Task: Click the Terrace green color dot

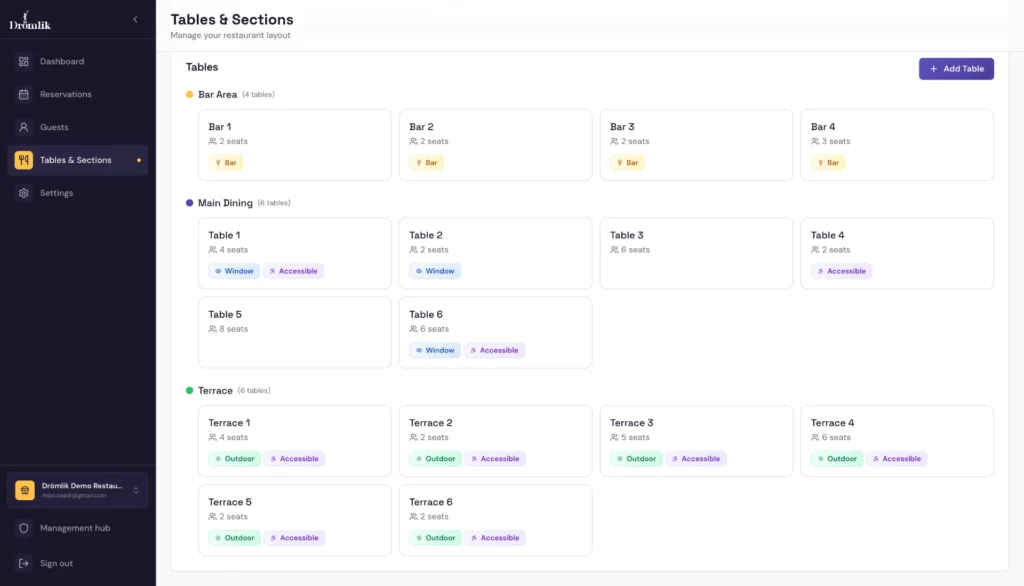Action: (x=189, y=391)
